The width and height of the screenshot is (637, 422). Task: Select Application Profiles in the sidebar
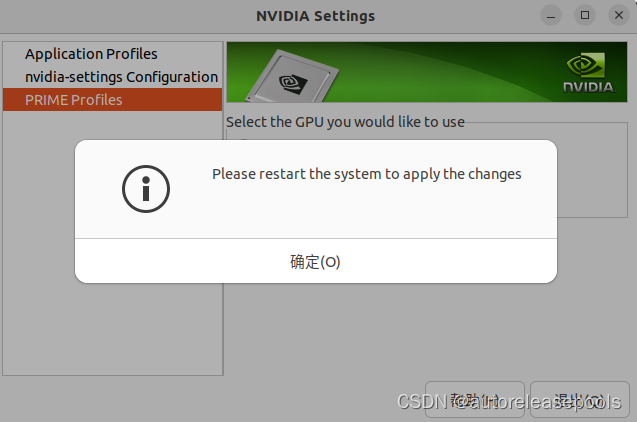point(91,54)
